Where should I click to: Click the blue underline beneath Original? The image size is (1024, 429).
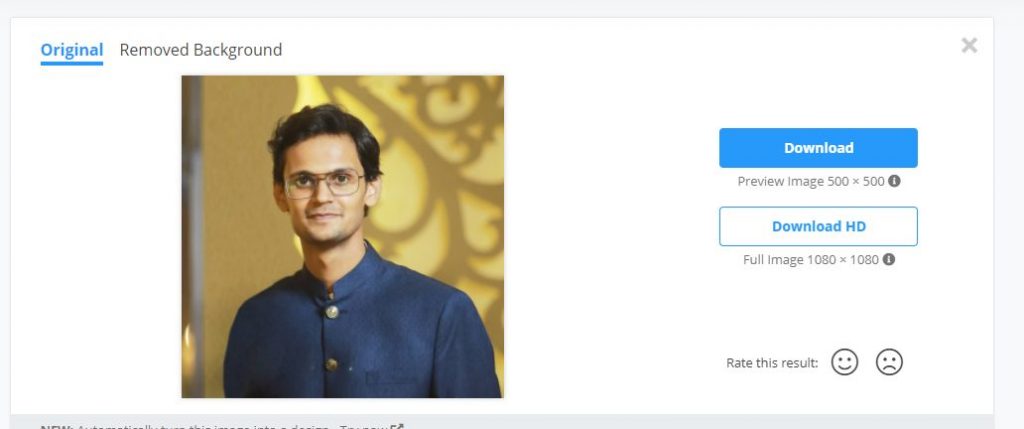coord(72,63)
